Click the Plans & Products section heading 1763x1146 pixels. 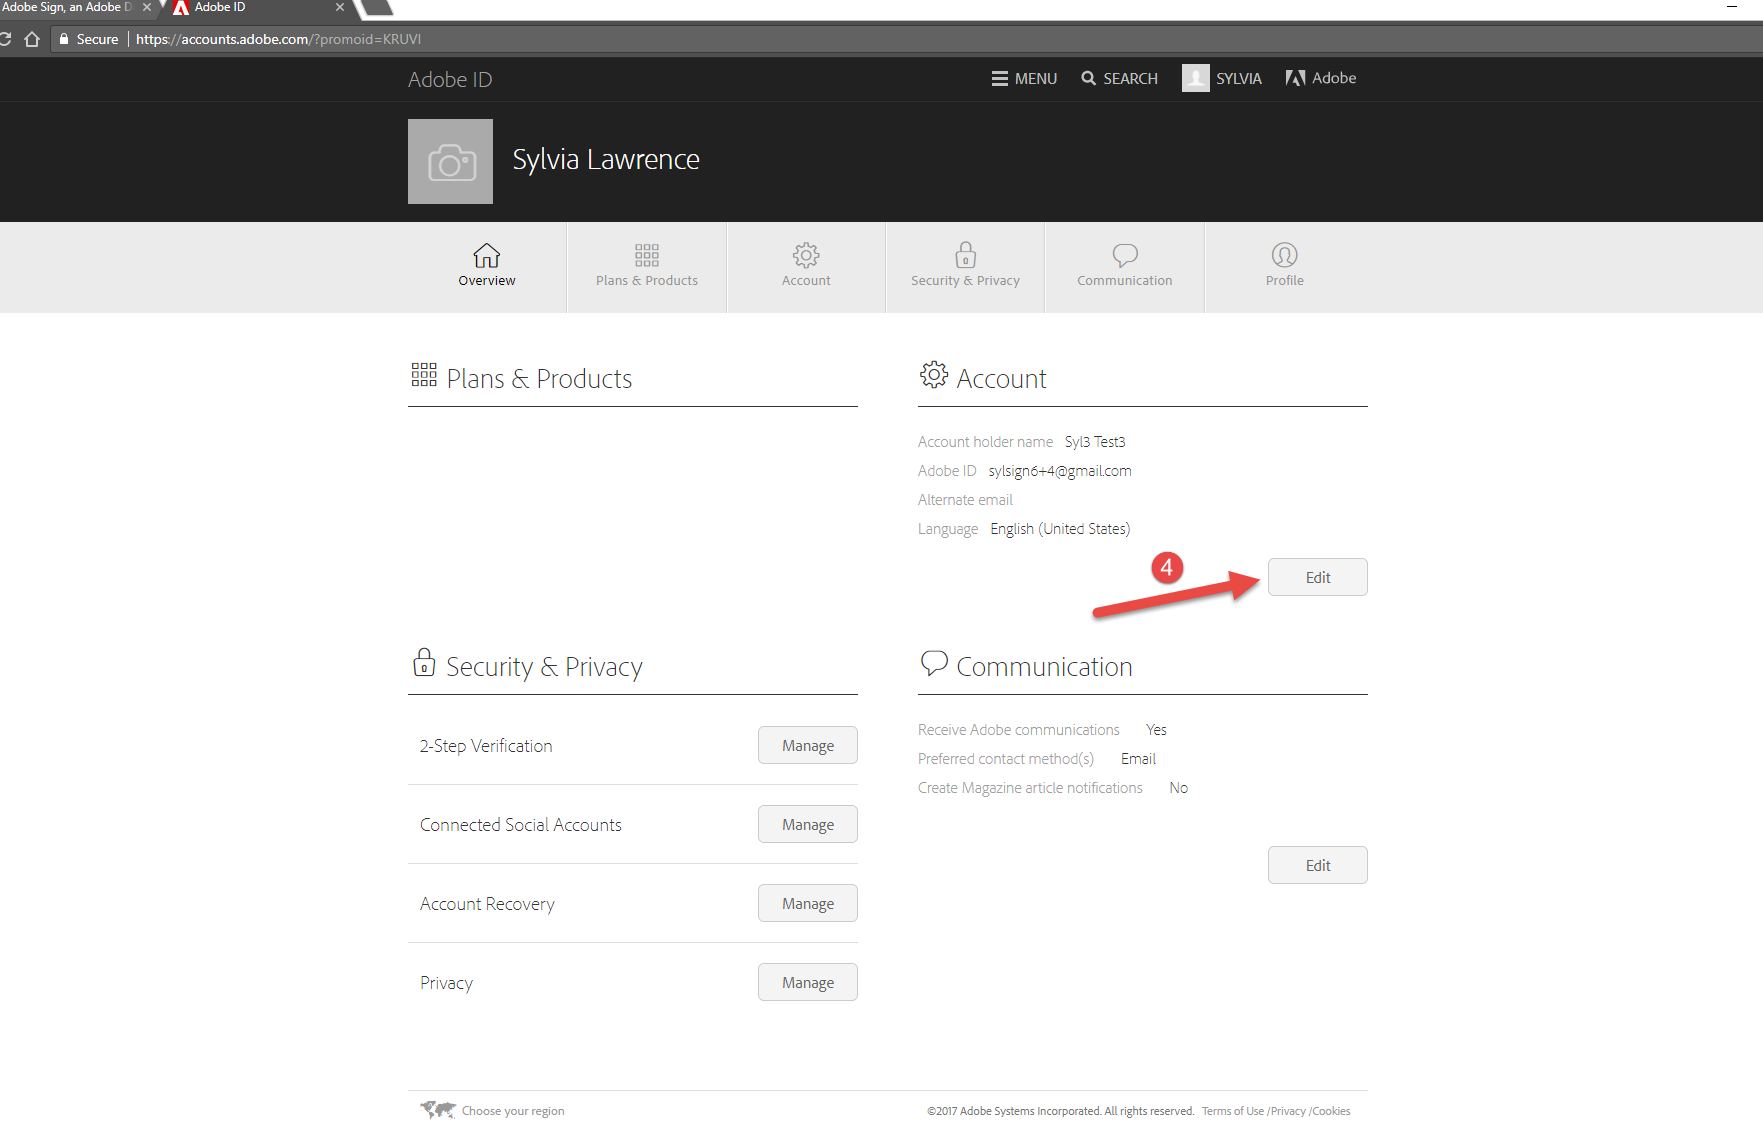pyautogui.click(x=539, y=379)
